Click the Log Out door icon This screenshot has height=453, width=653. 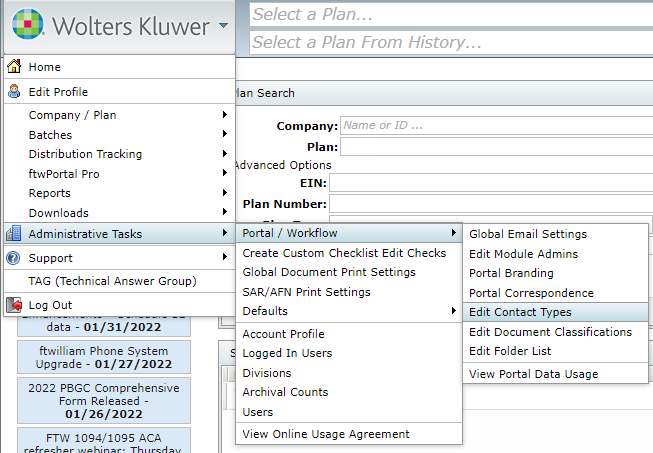point(14,305)
